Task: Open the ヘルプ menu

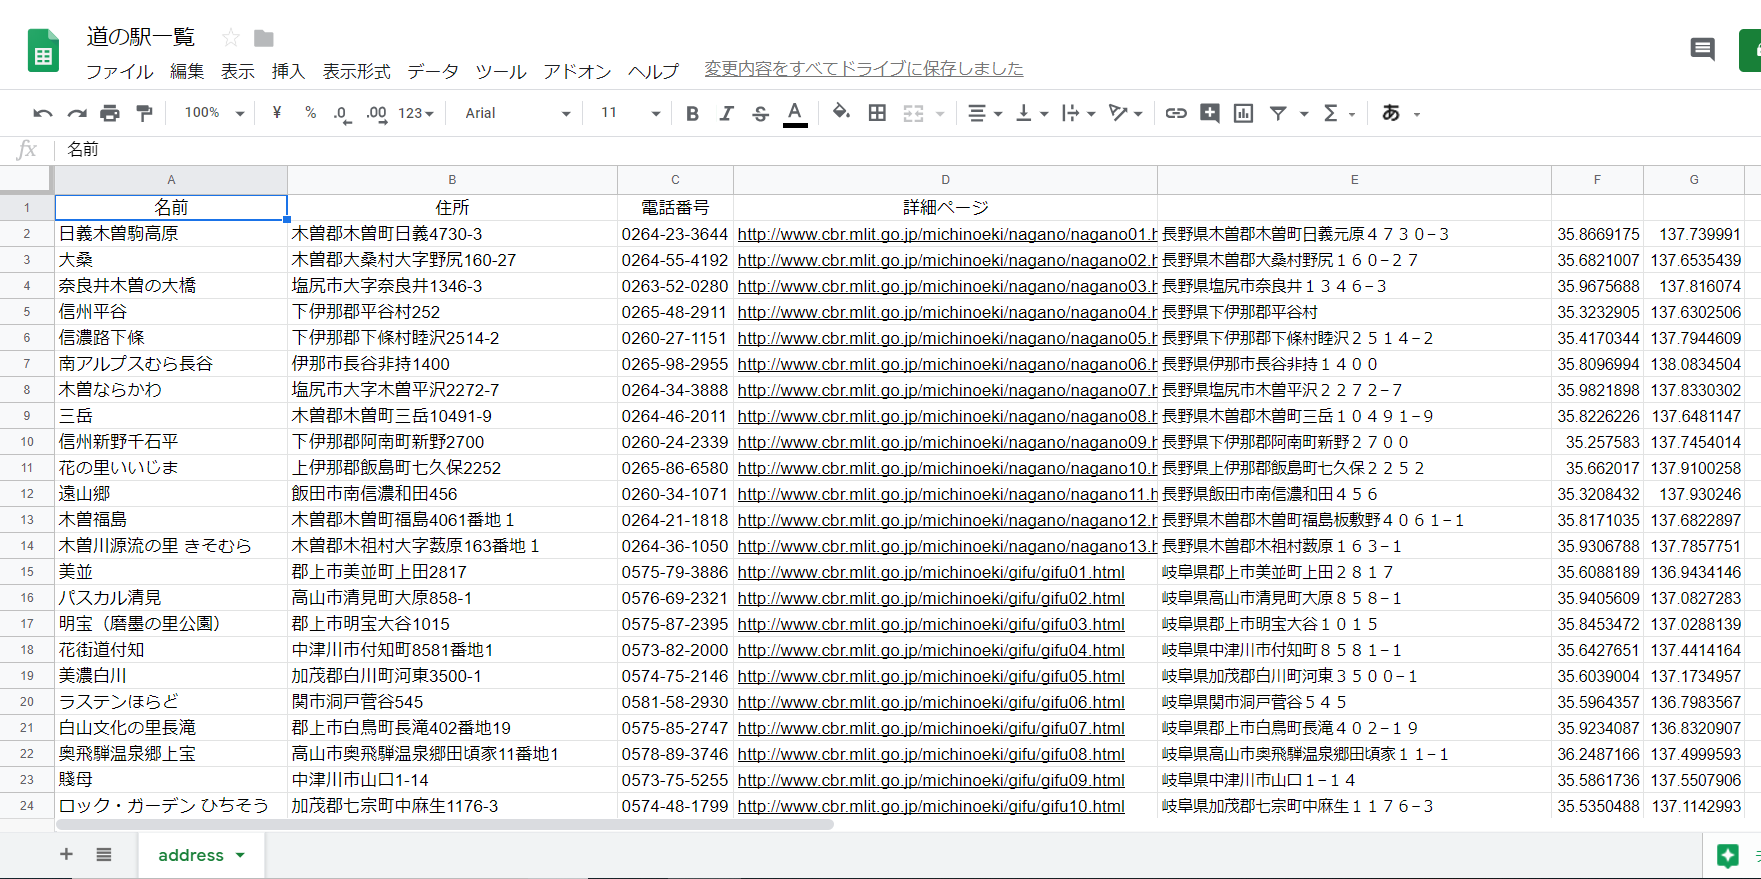Action: (653, 71)
